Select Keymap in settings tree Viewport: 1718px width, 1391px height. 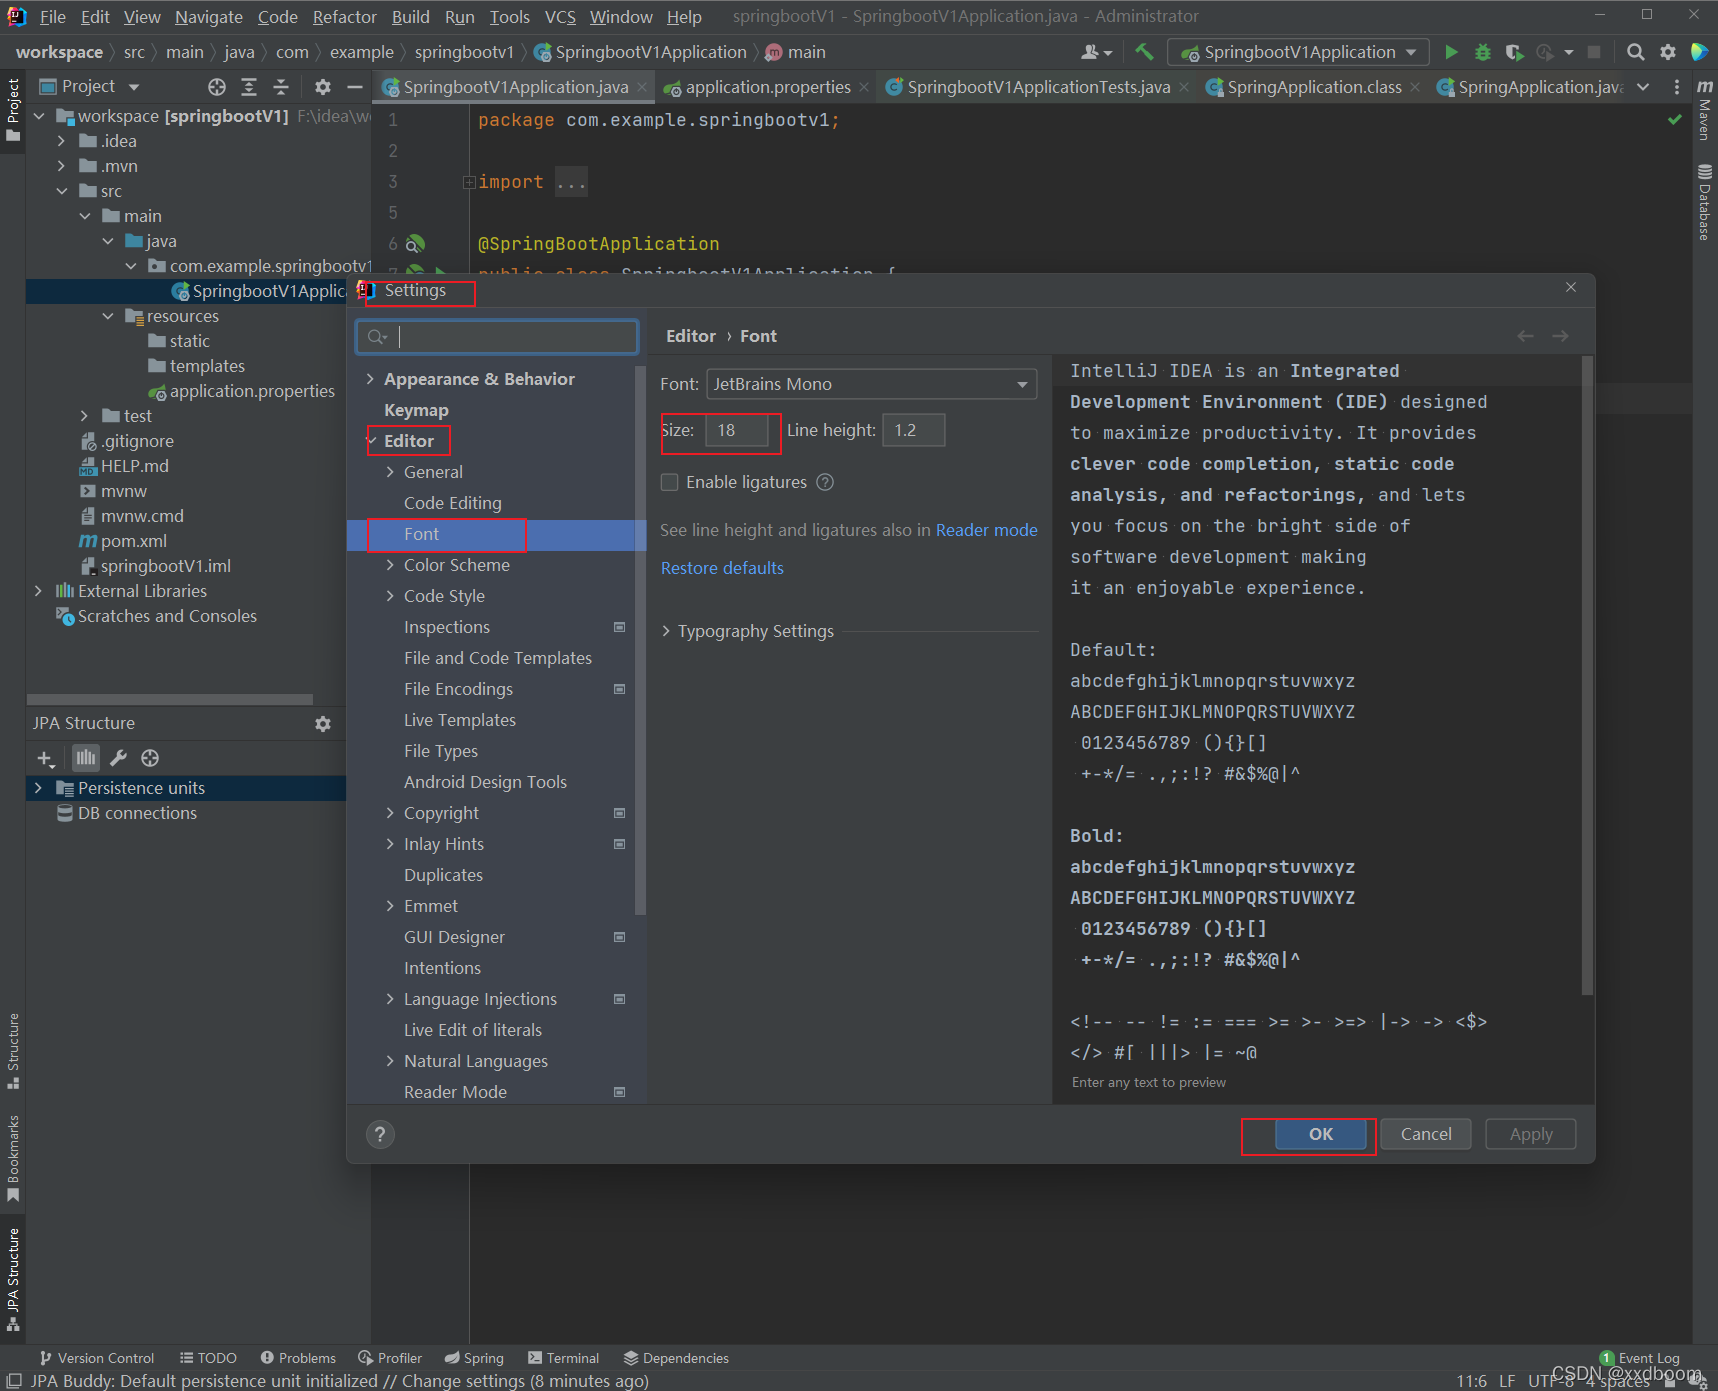416,410
